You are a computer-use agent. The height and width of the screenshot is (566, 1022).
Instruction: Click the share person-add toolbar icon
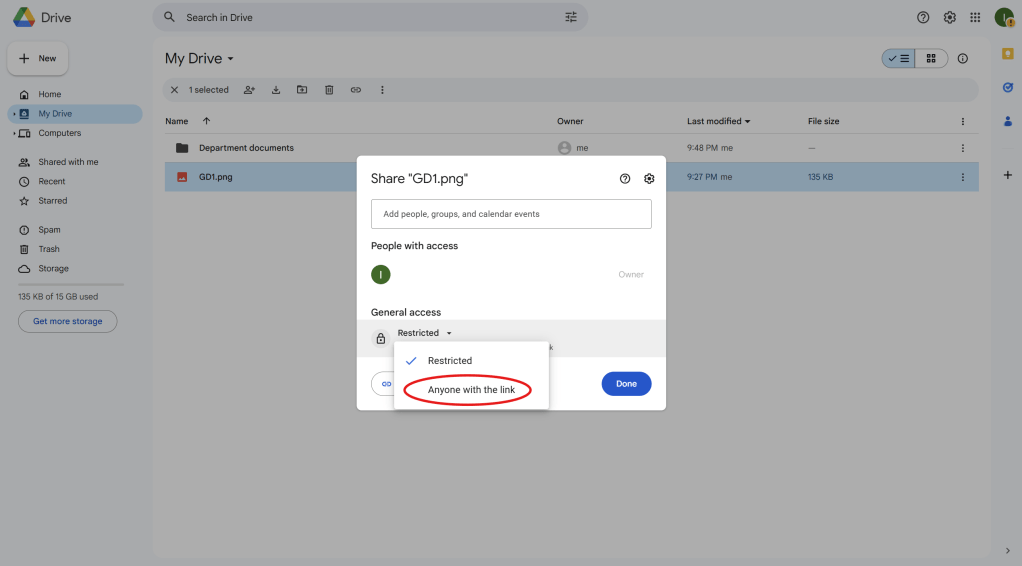[249, 90]
